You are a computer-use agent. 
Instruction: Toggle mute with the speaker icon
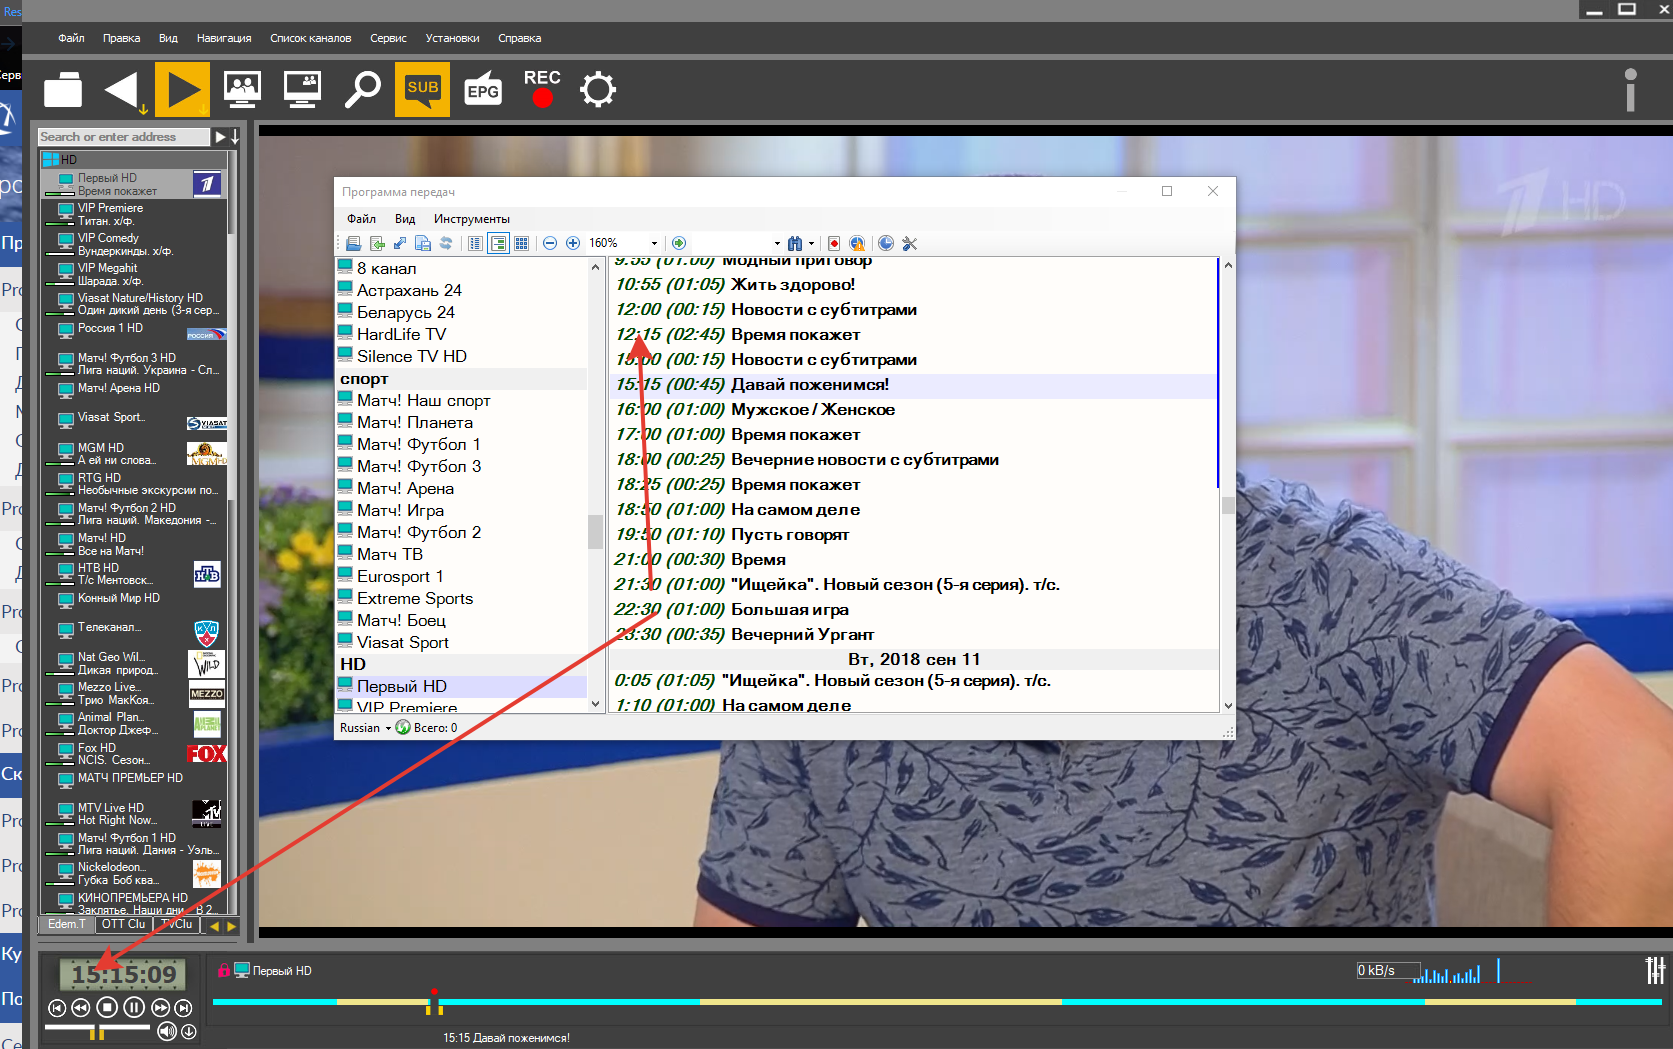166,1031
